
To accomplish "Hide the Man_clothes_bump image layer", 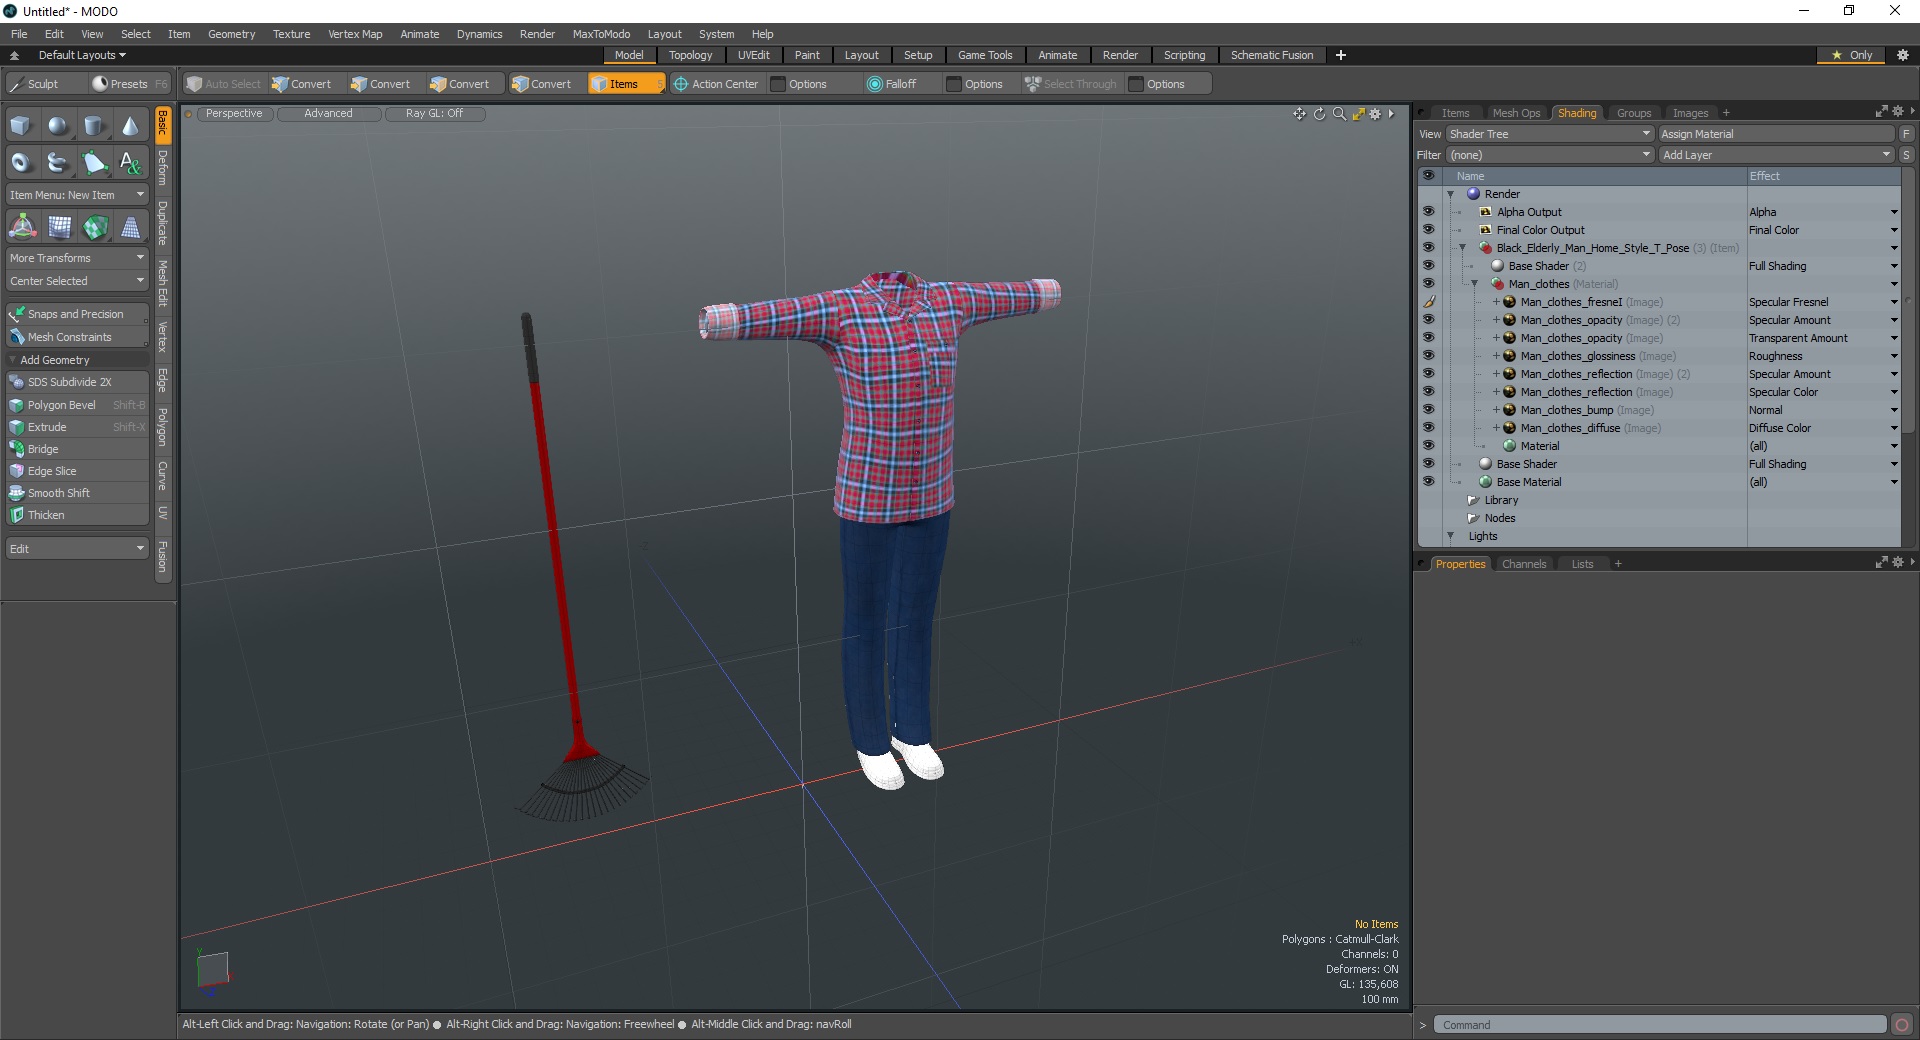I will coord(1428,410).
